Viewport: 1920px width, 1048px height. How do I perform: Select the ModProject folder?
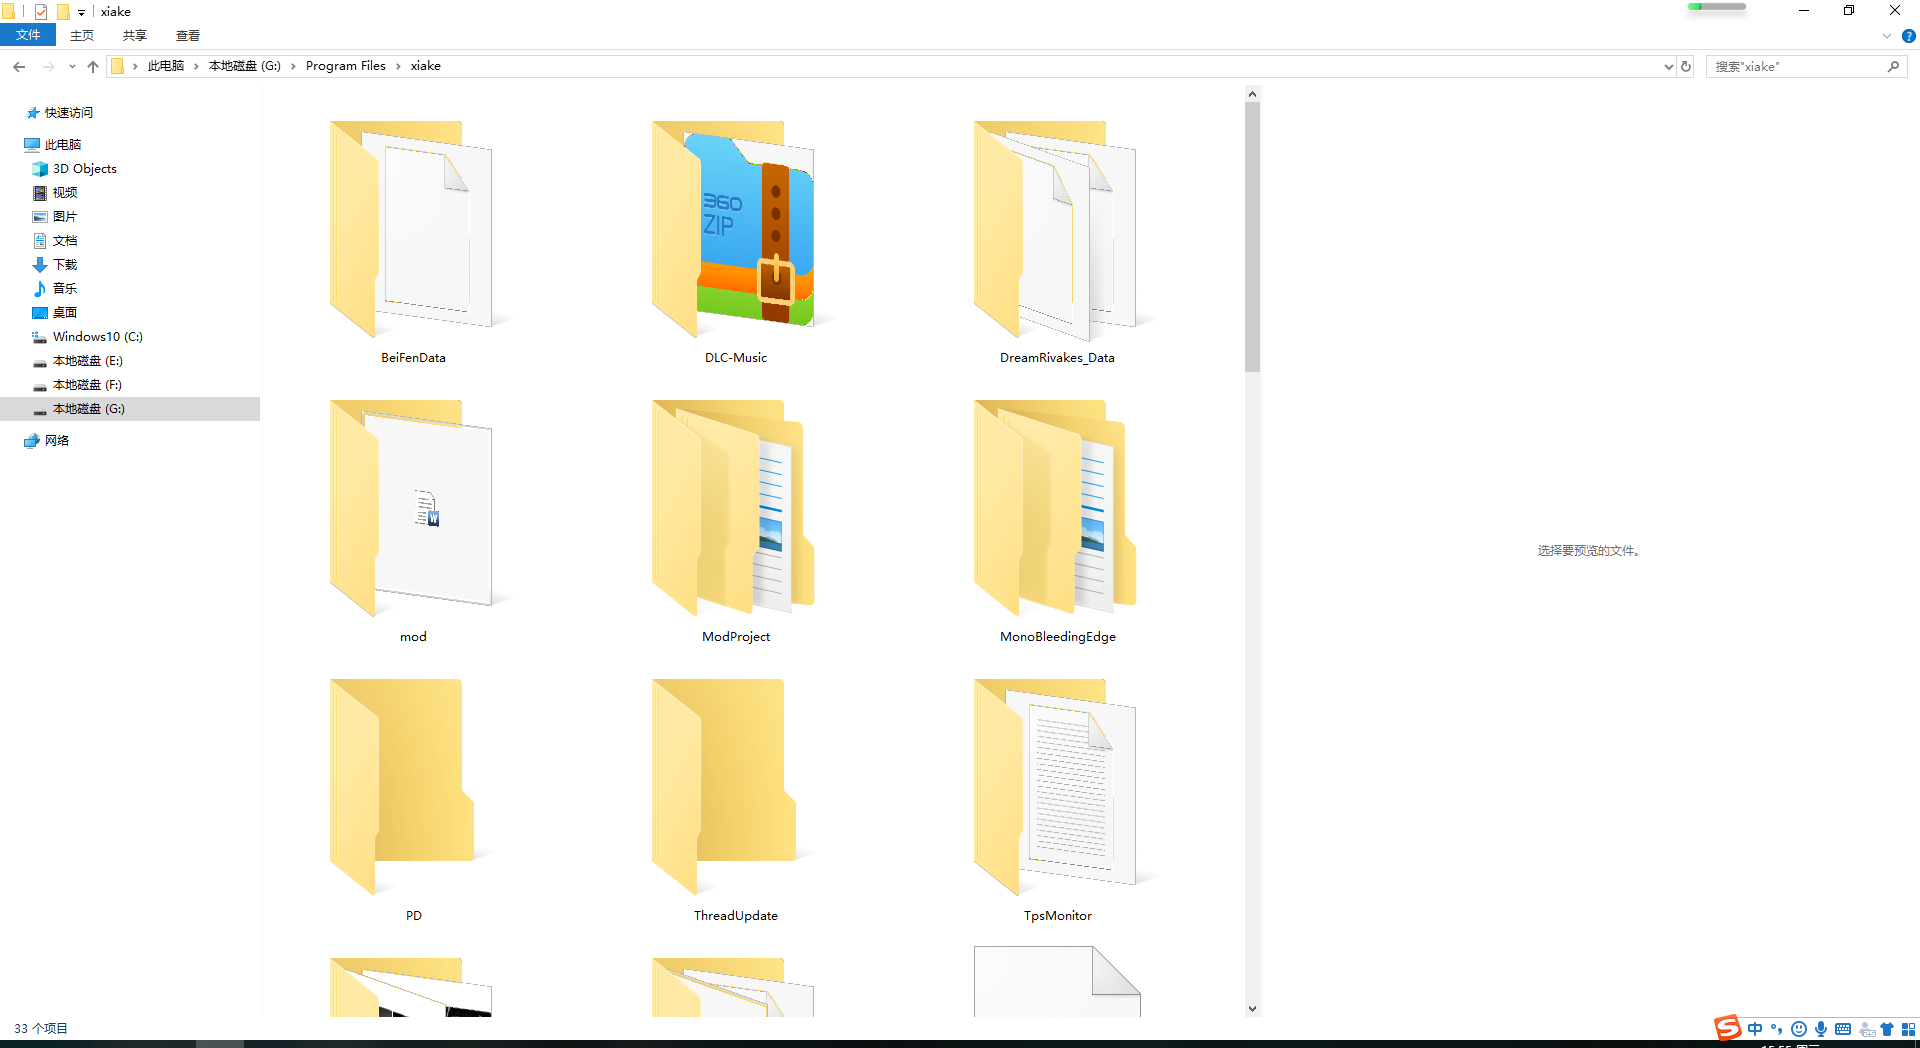pos(735,520)
